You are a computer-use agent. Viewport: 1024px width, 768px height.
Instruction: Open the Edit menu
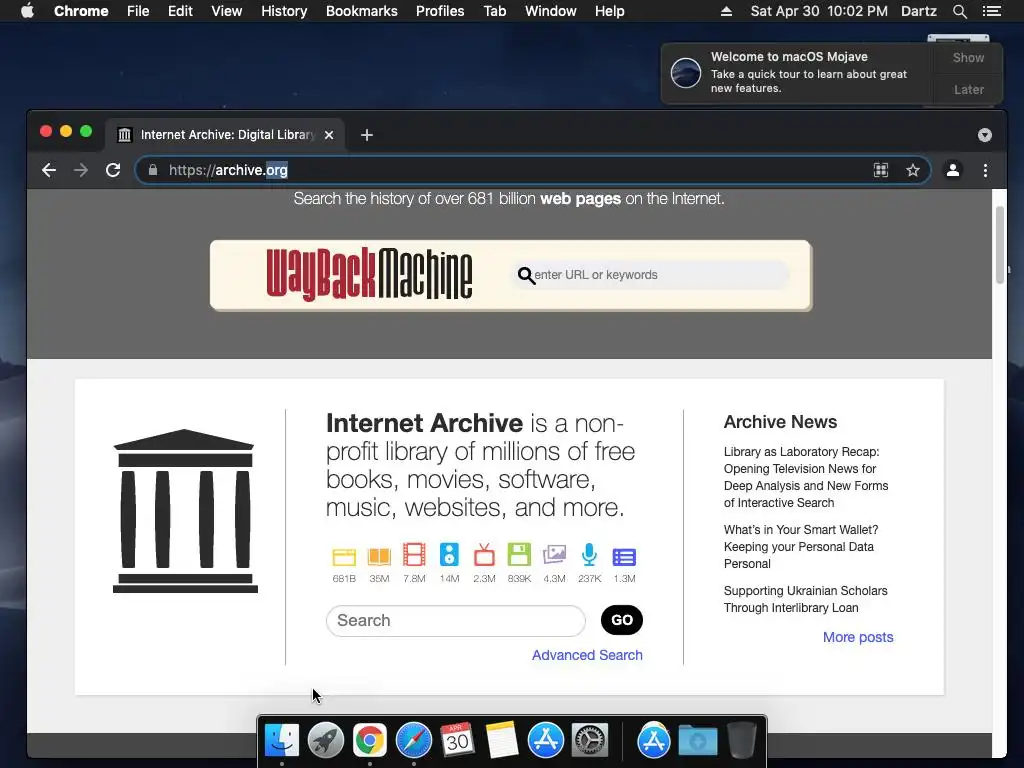pos(180,11)
